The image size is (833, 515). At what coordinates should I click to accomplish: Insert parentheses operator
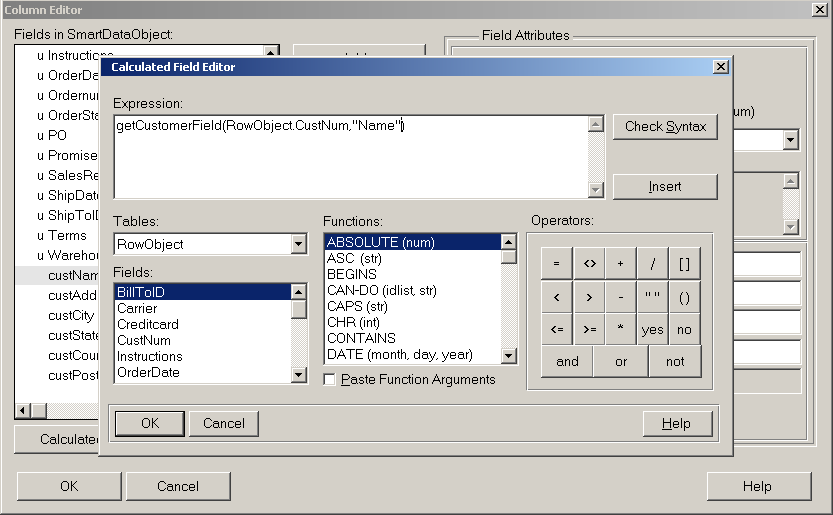[x=685, y=297]
